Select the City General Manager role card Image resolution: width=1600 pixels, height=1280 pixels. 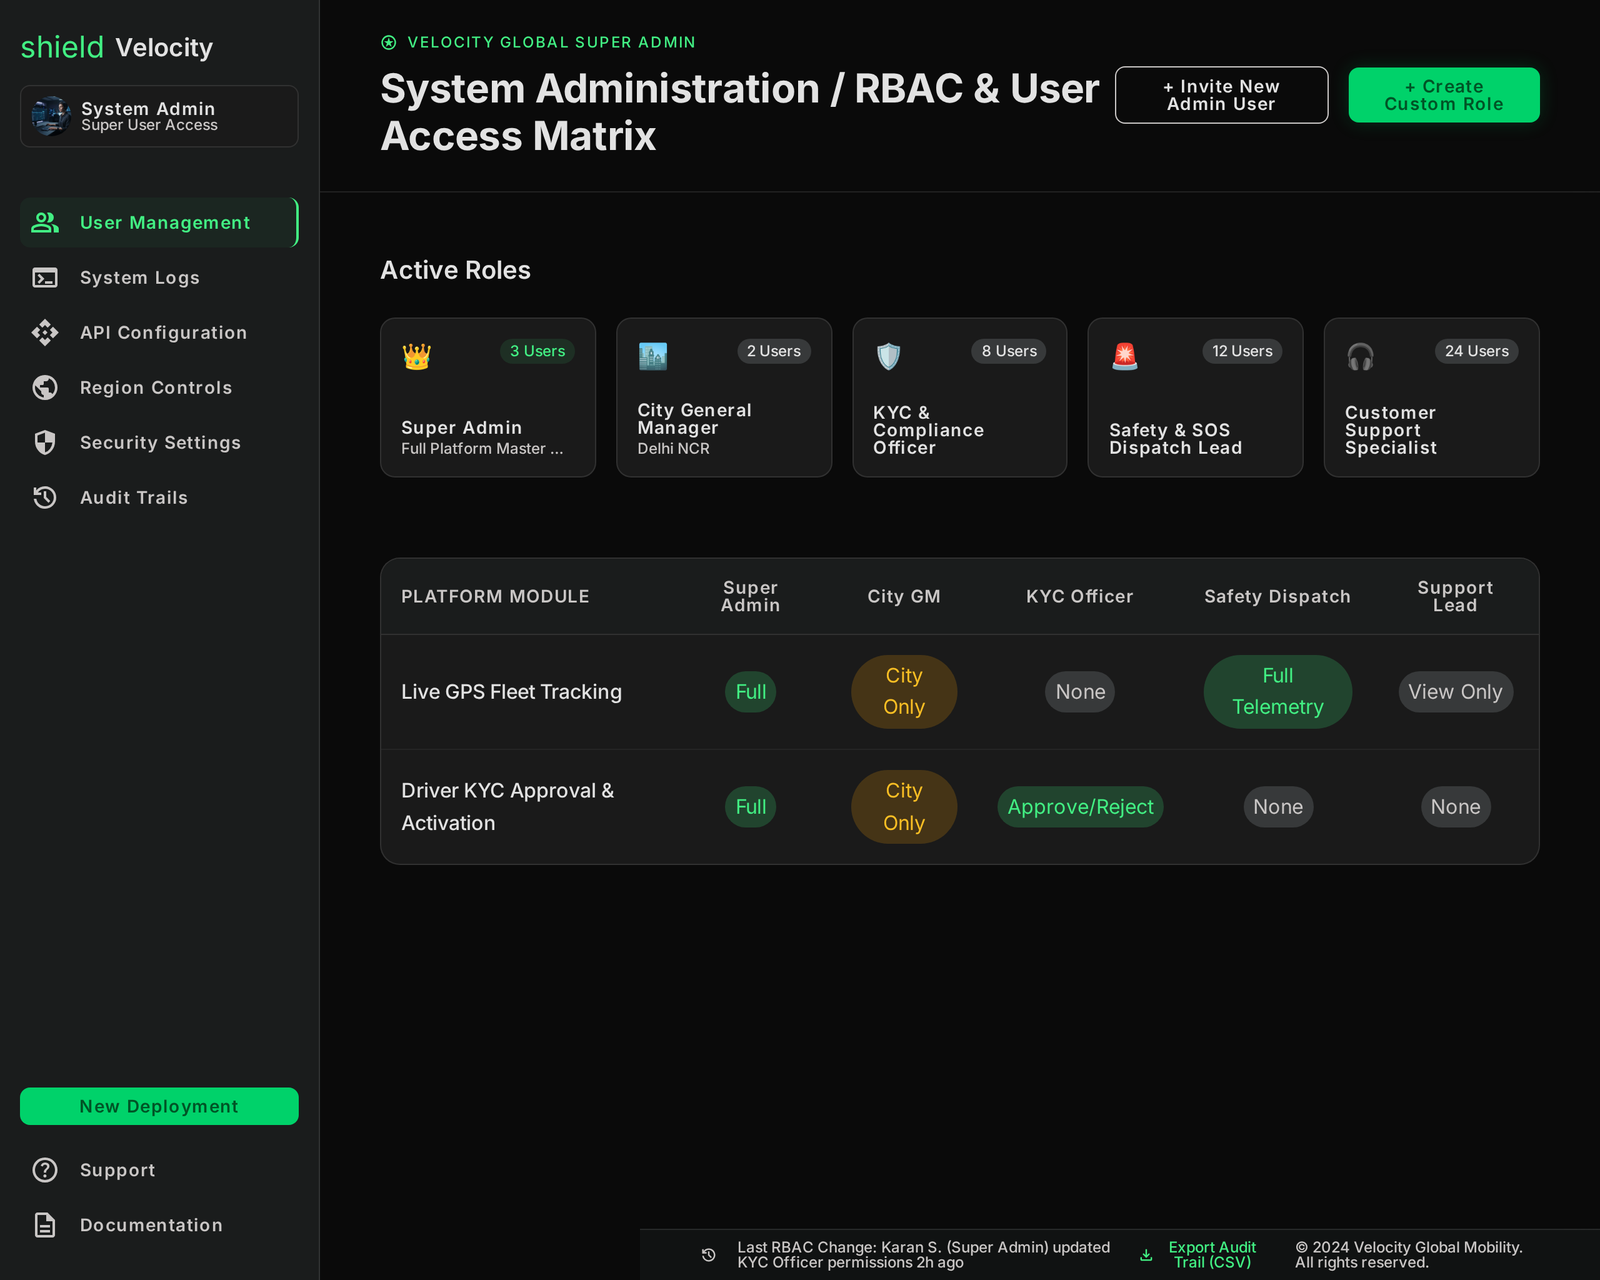point(724,397)
